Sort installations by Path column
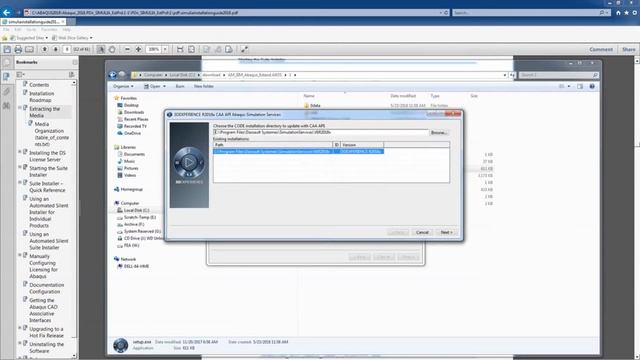The image size is (640, 360). [x=273, y=145]
